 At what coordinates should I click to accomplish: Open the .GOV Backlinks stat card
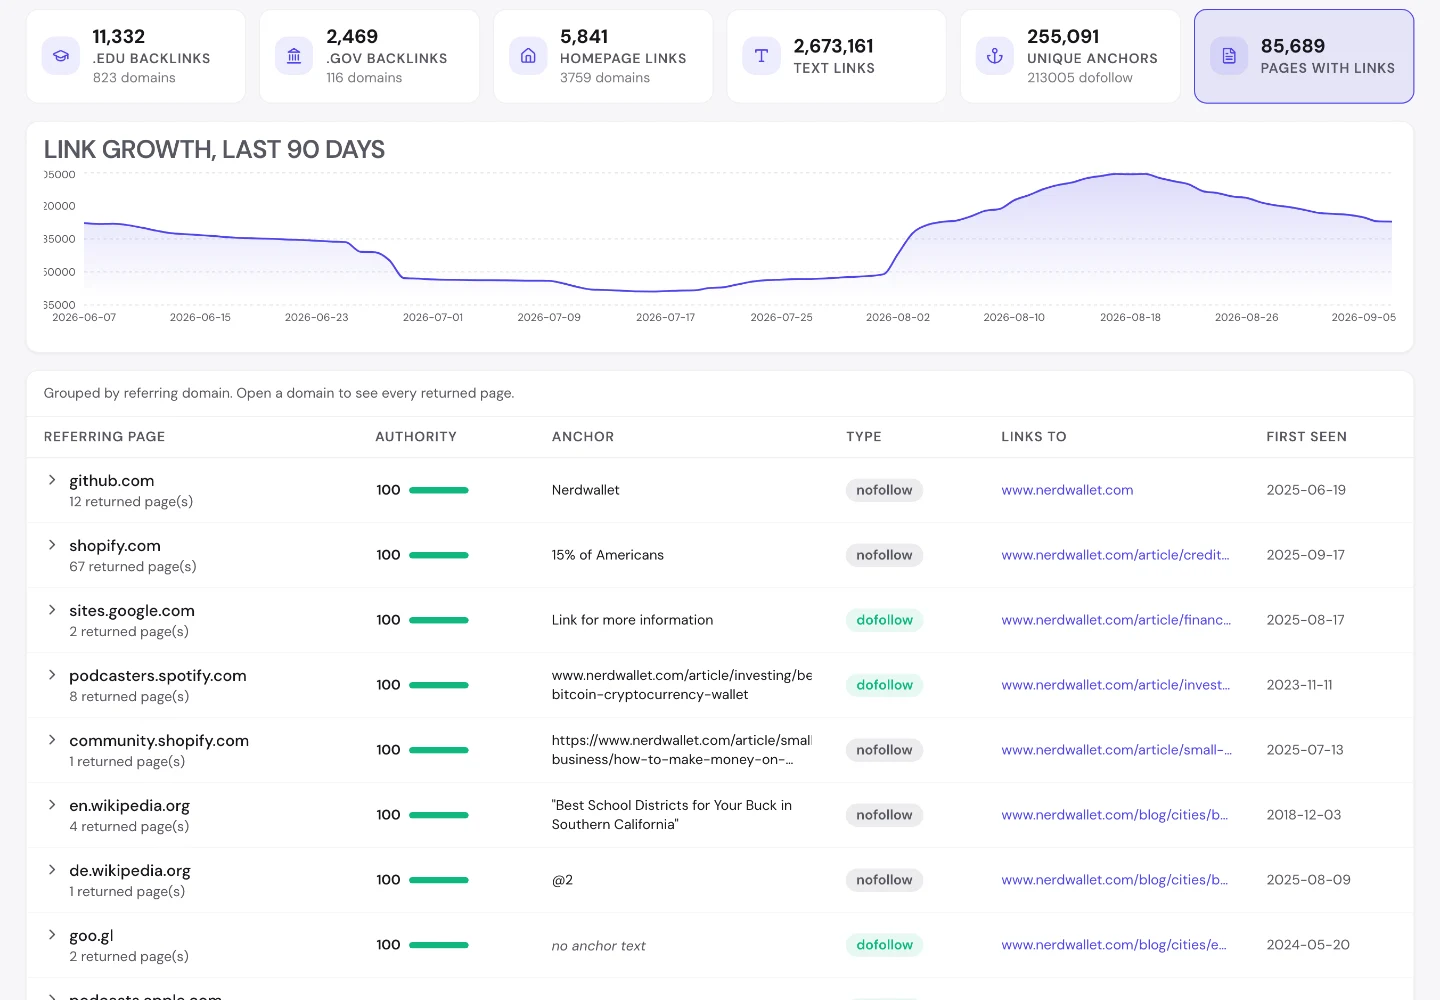tap(369, 56)
